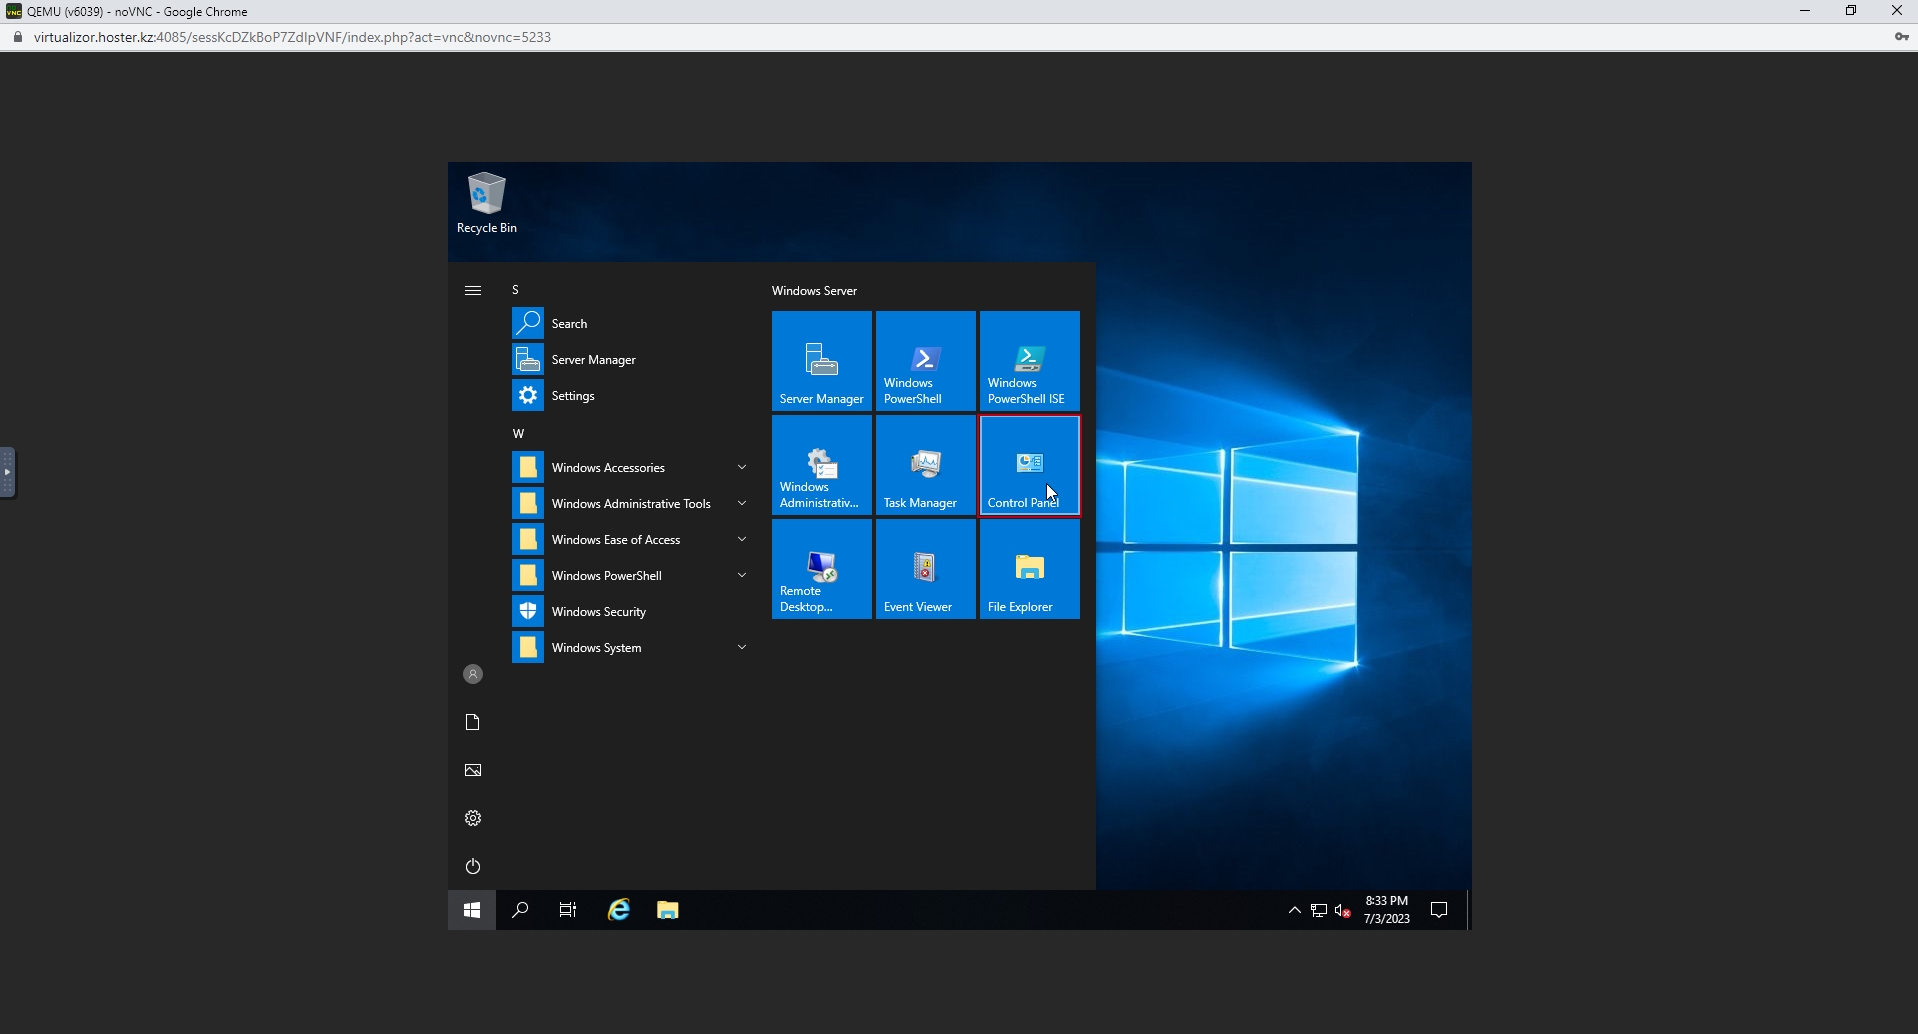
Task: Open Windows Security from the app list
Action: [x=631, y=611]
